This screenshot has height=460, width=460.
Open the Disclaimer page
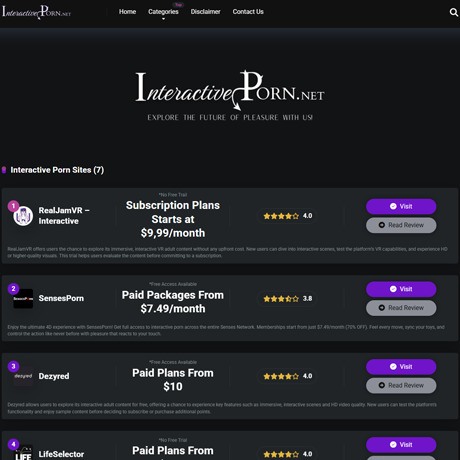click(x=205, y=12)
